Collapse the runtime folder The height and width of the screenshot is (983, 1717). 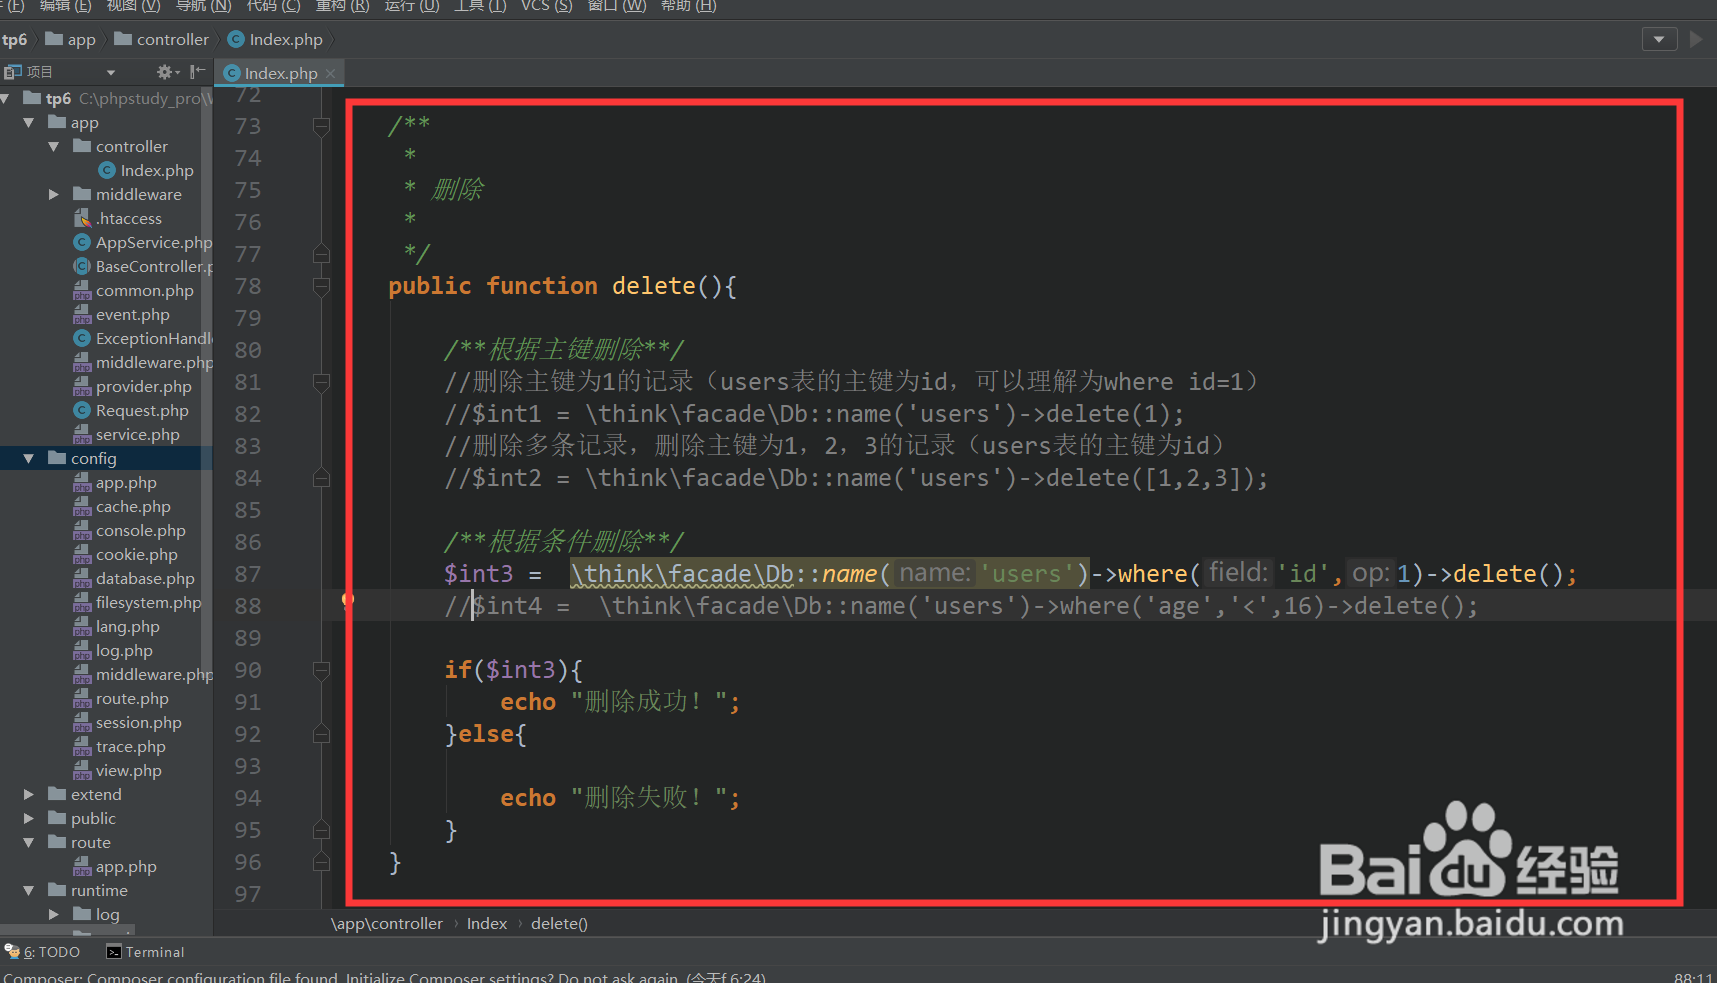point(29,890)
